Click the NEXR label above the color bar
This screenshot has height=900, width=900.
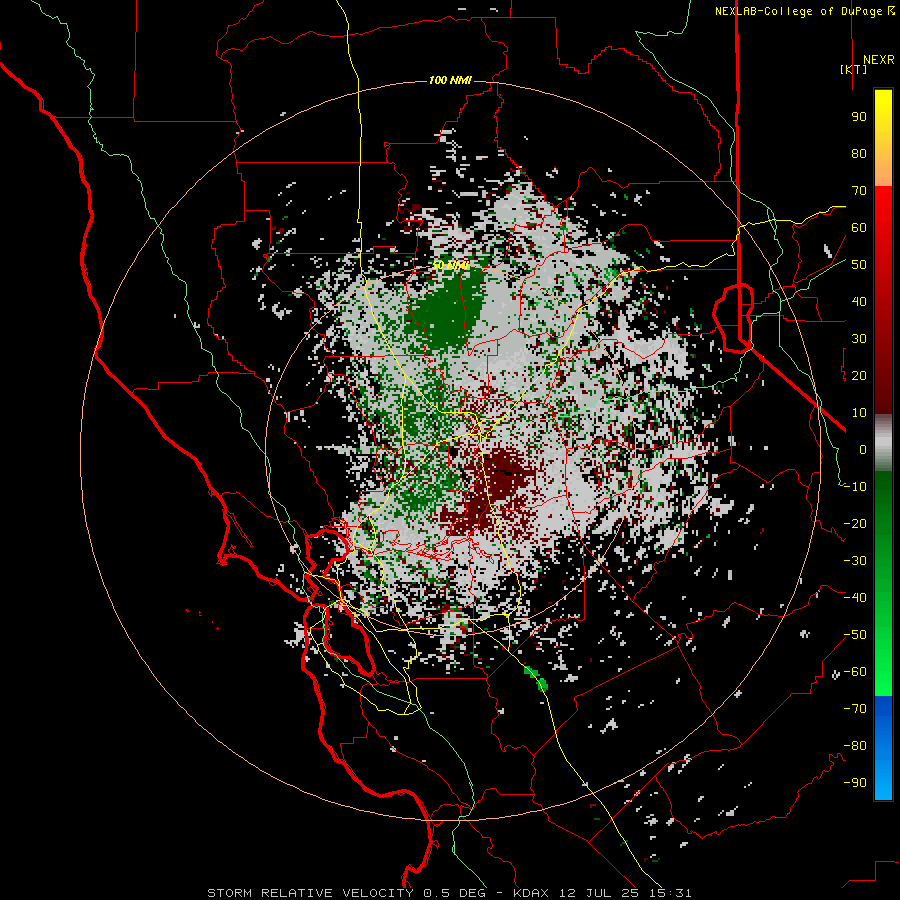(x=878, y=60)
